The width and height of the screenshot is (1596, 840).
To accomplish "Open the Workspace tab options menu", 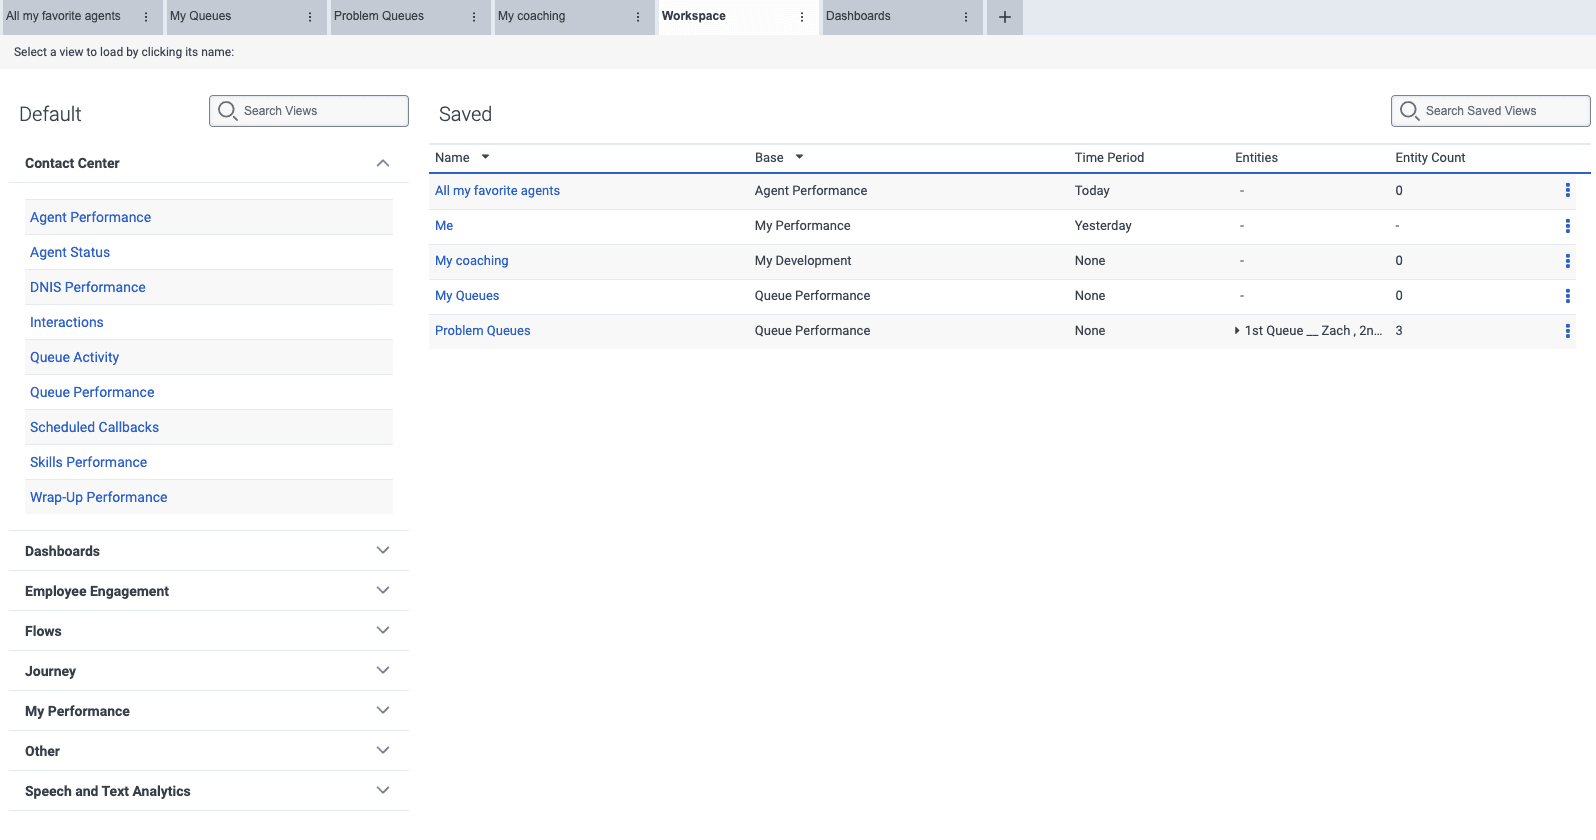I will point(802,17).
